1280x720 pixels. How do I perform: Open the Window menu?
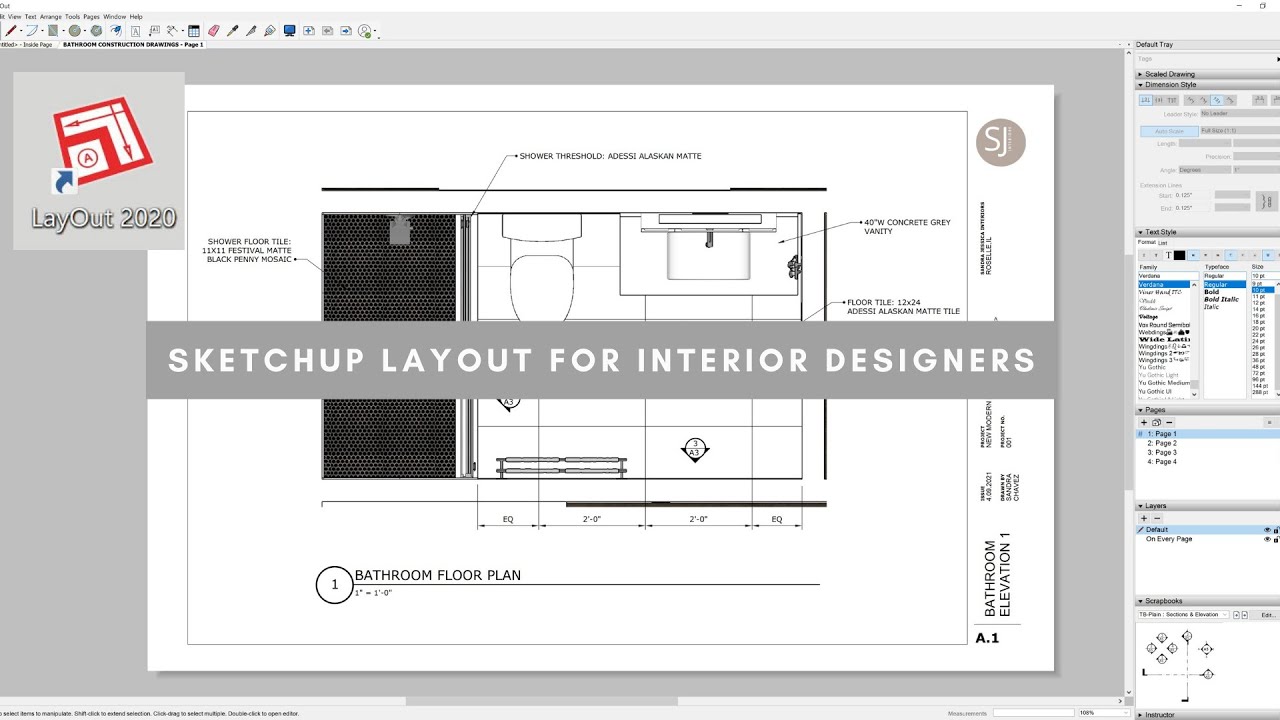tap(115, 17)
